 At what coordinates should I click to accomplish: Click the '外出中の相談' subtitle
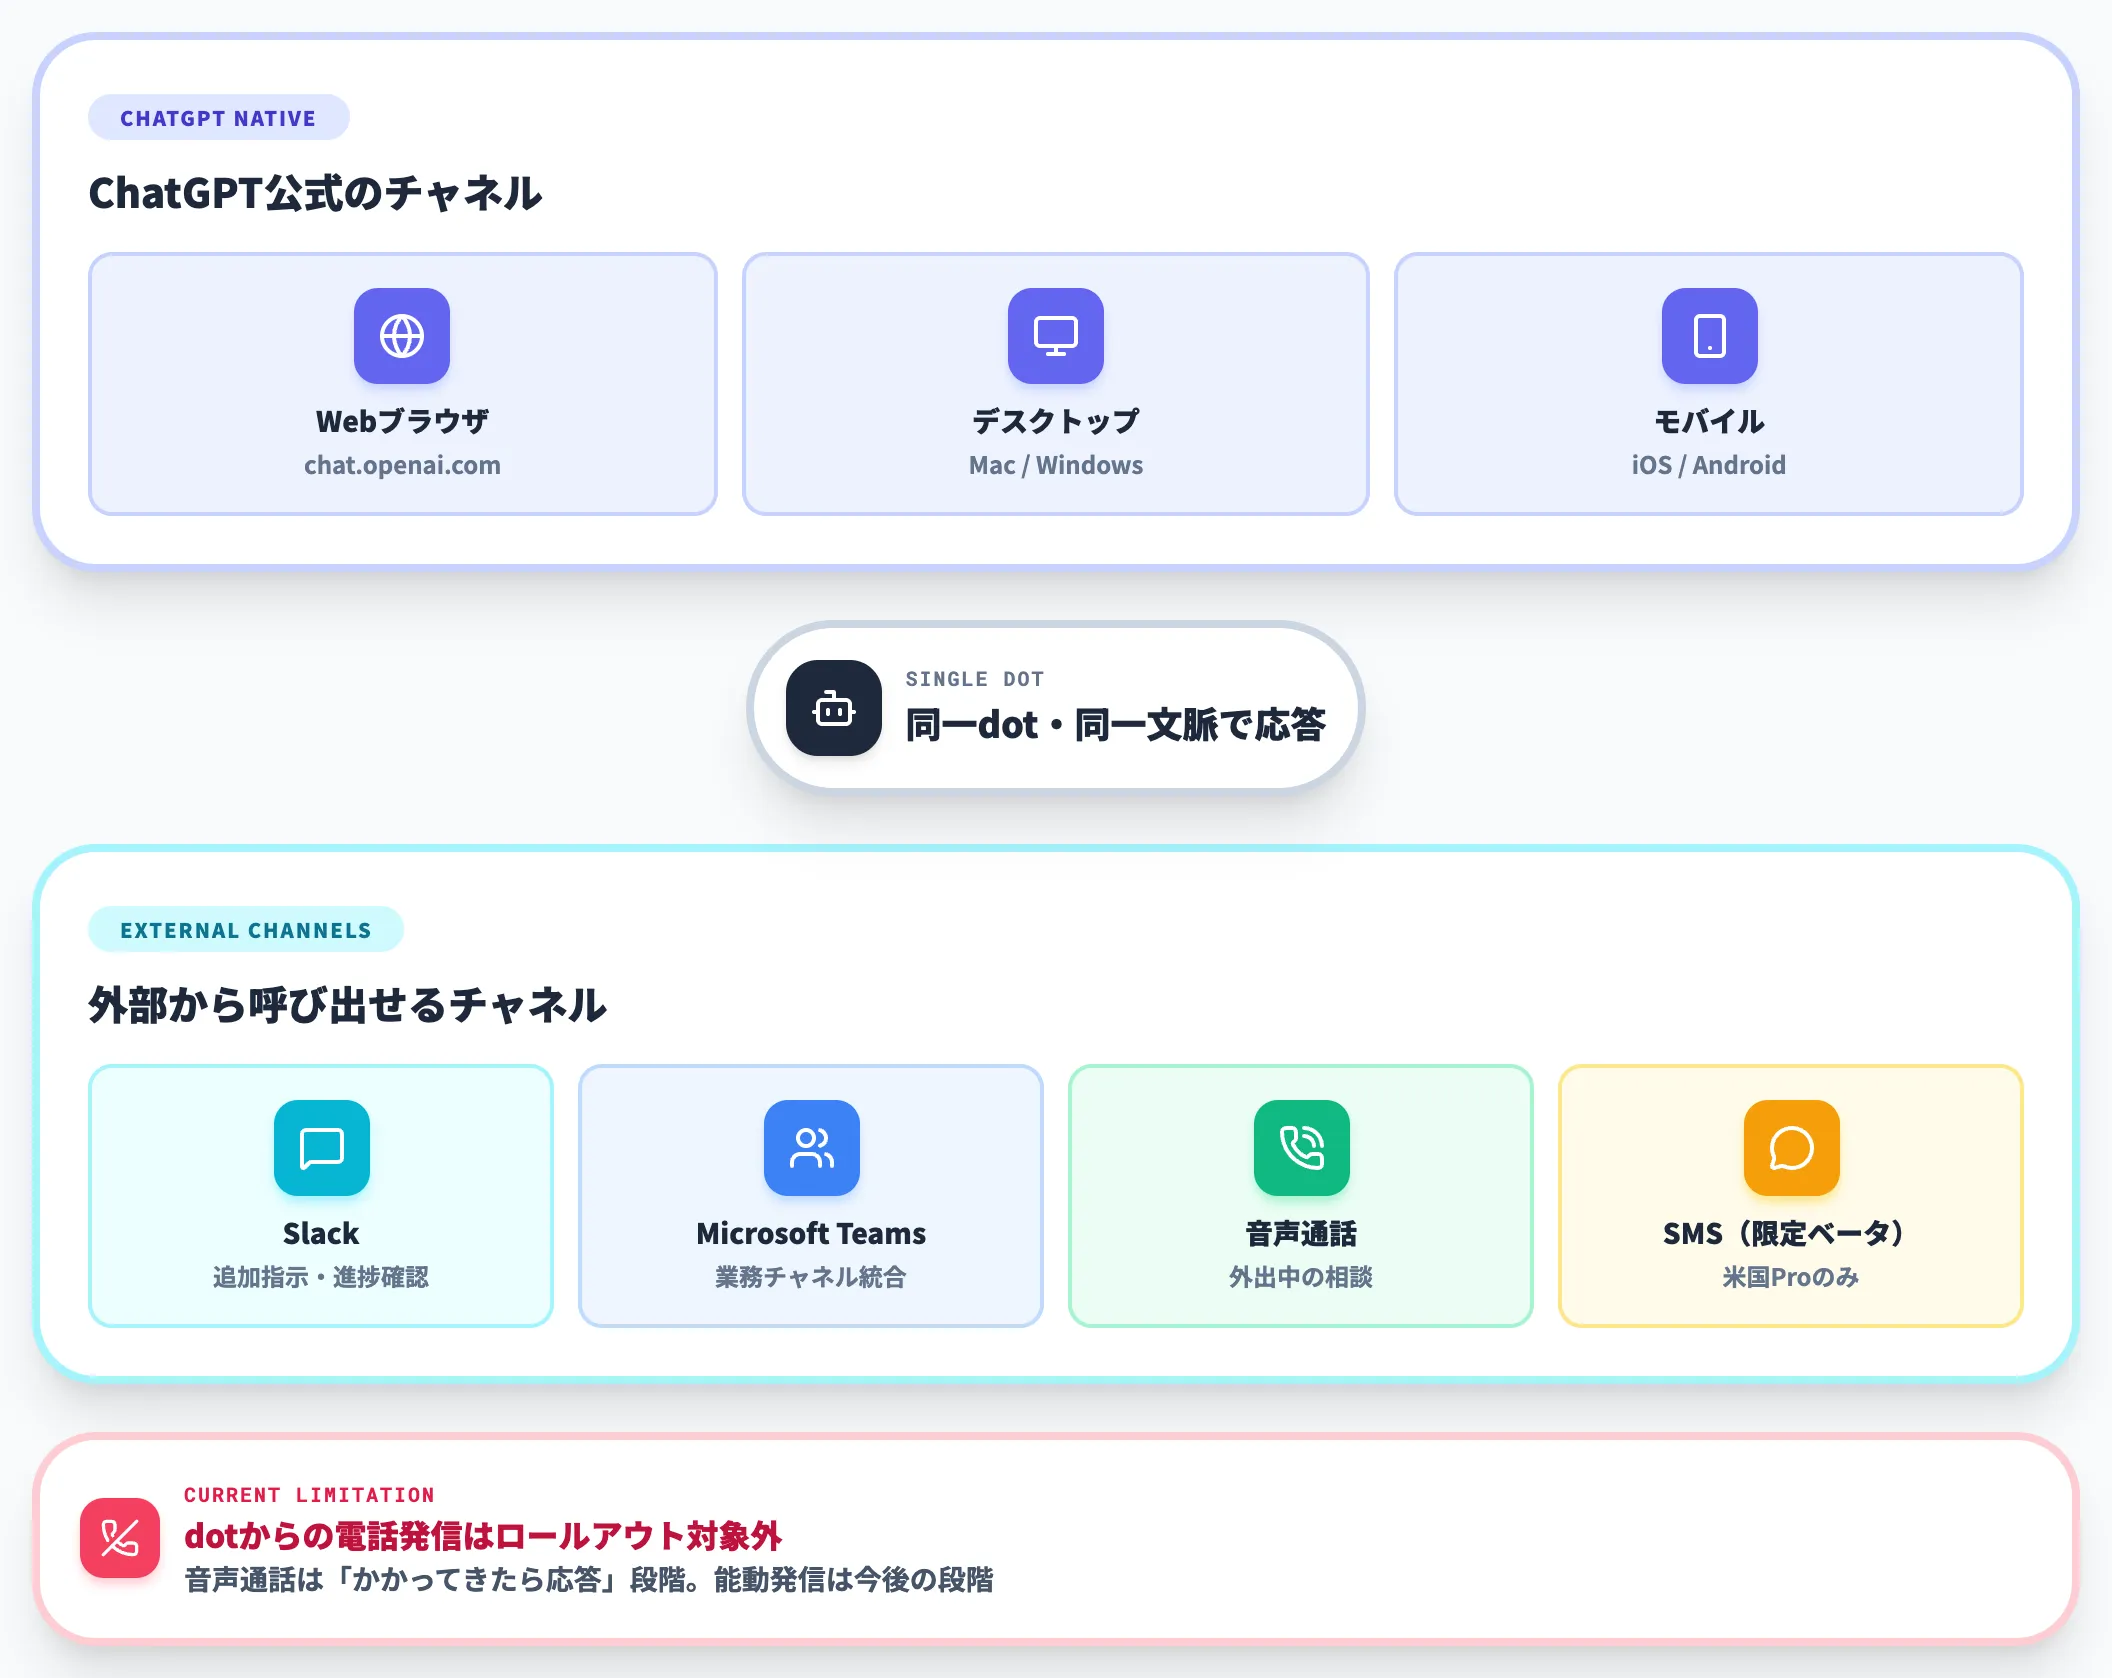point(1301,1277)
